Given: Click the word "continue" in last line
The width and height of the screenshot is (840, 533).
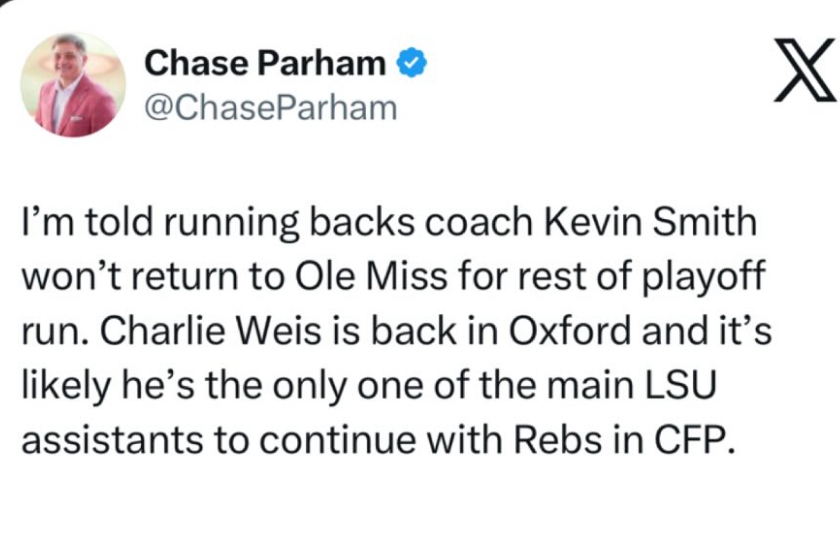Looking at the screenshot, I should (x=363, y=443).
